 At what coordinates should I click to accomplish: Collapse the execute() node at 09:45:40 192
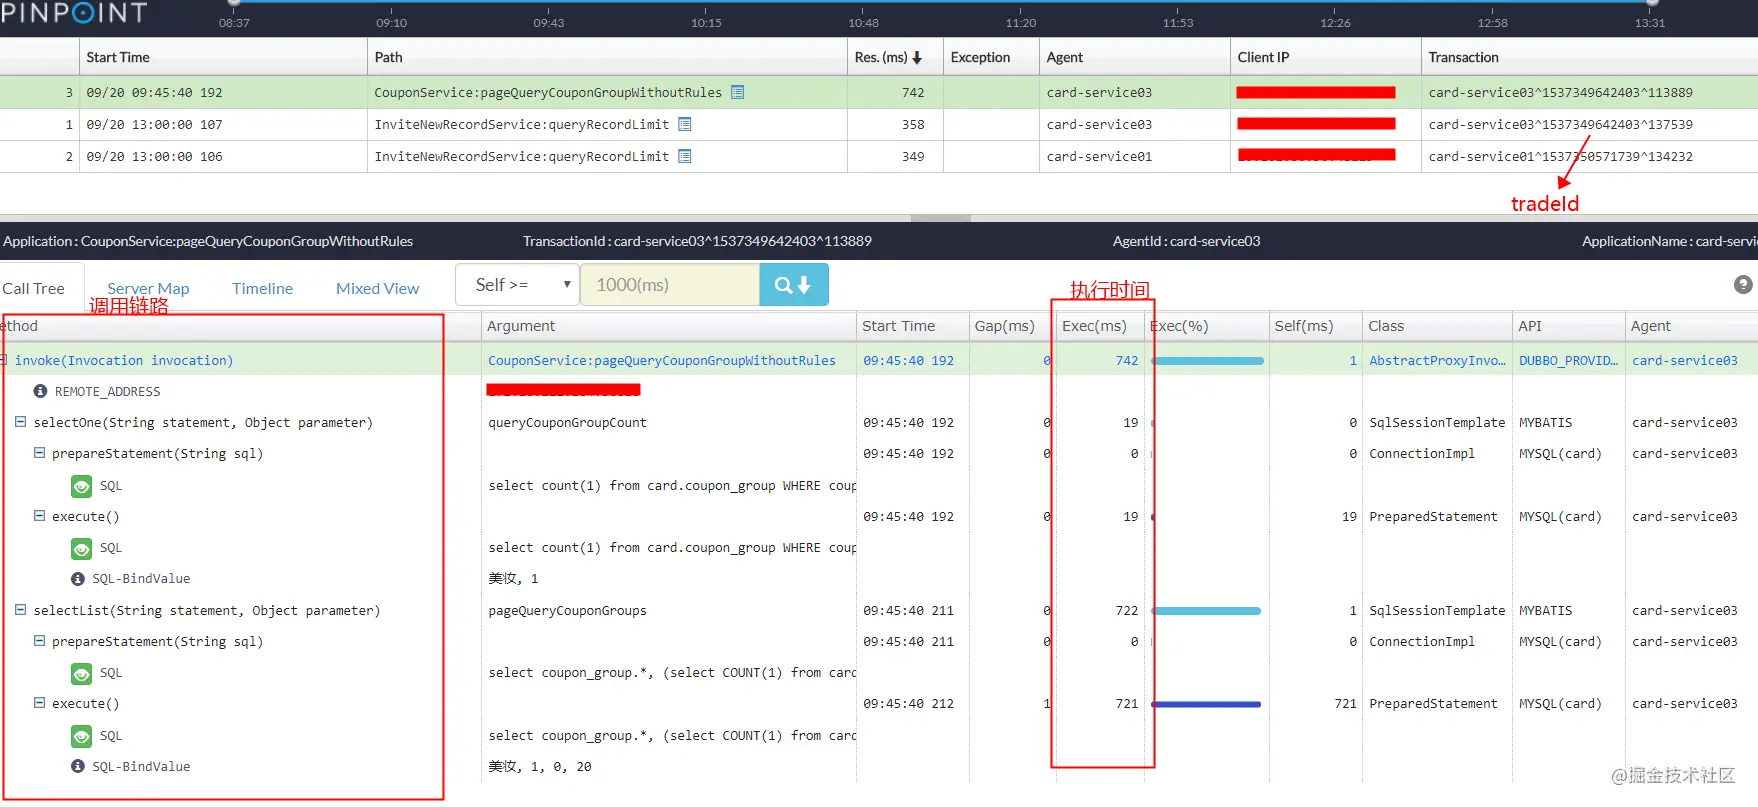click(x=39, y=516)
